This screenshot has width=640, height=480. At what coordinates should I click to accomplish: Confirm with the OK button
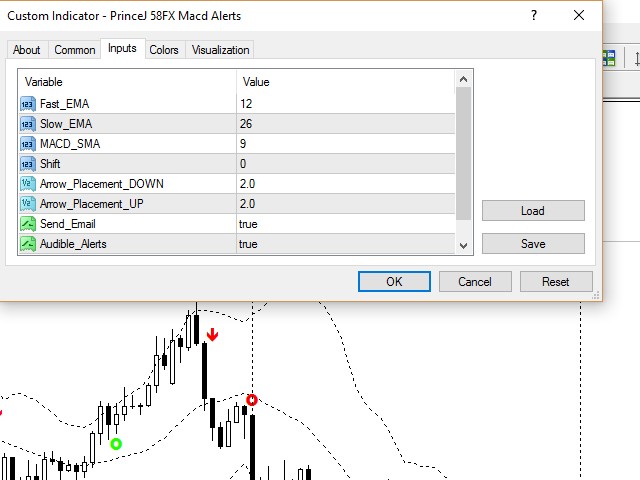click(x=394, y=282)
